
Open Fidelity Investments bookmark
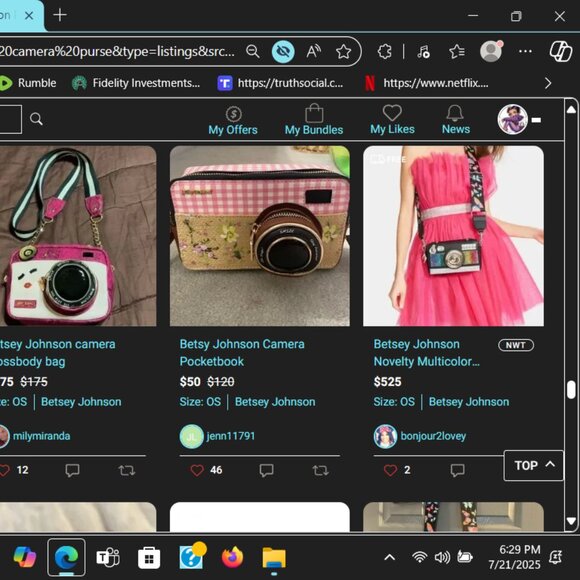click(x=136, y=83)
